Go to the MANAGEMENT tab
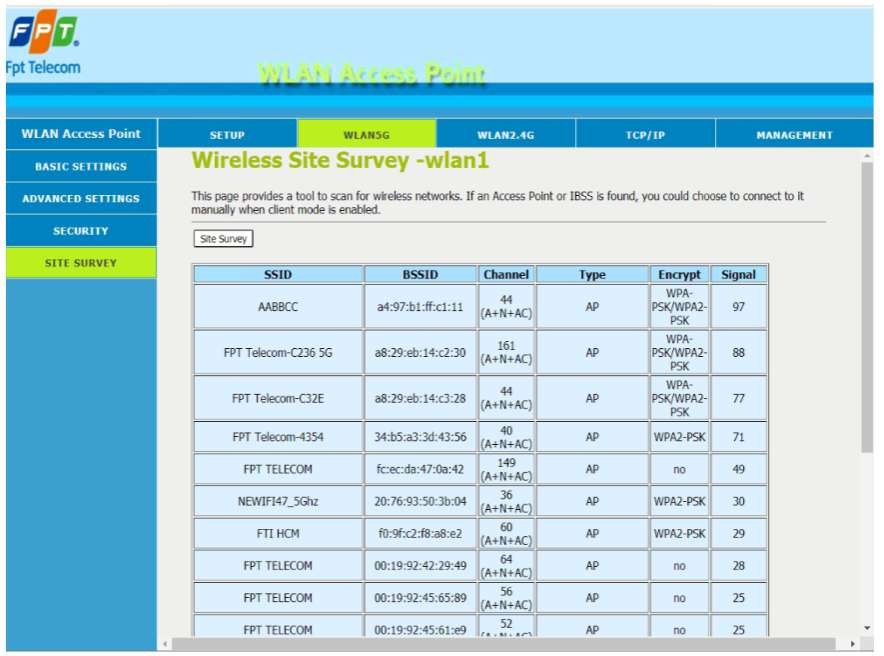Viewport: 884px width, 656px height. click(x=794, y=134)
